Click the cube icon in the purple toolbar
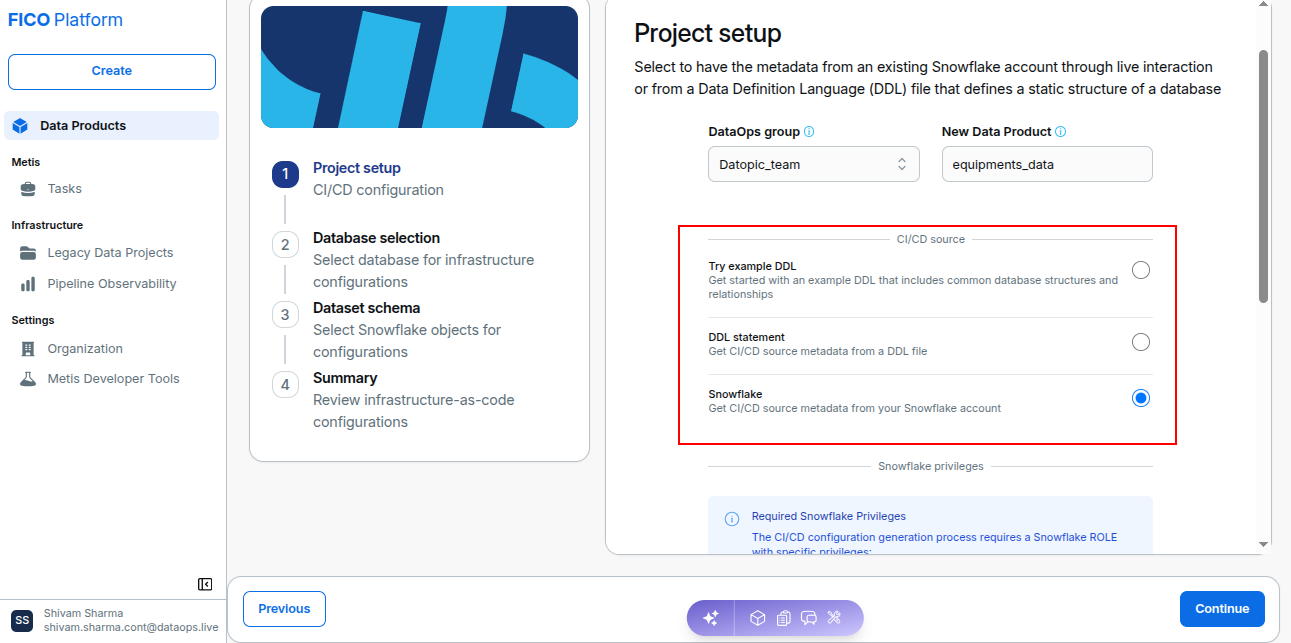Screen dimensions: 1291x643 click(x=758, y=618)
